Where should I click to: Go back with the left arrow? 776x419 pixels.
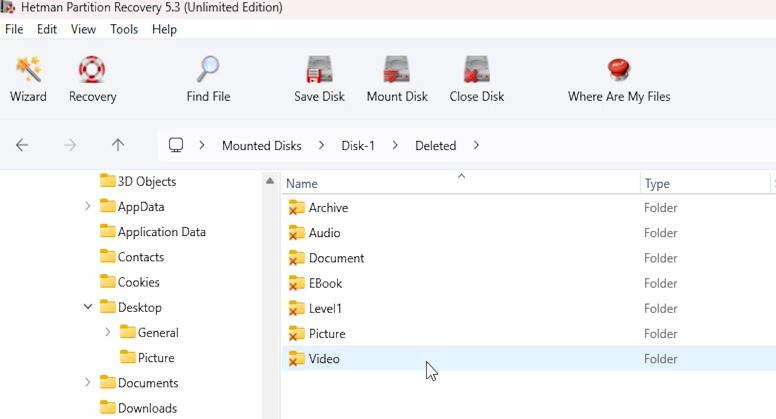click(22, 145)
